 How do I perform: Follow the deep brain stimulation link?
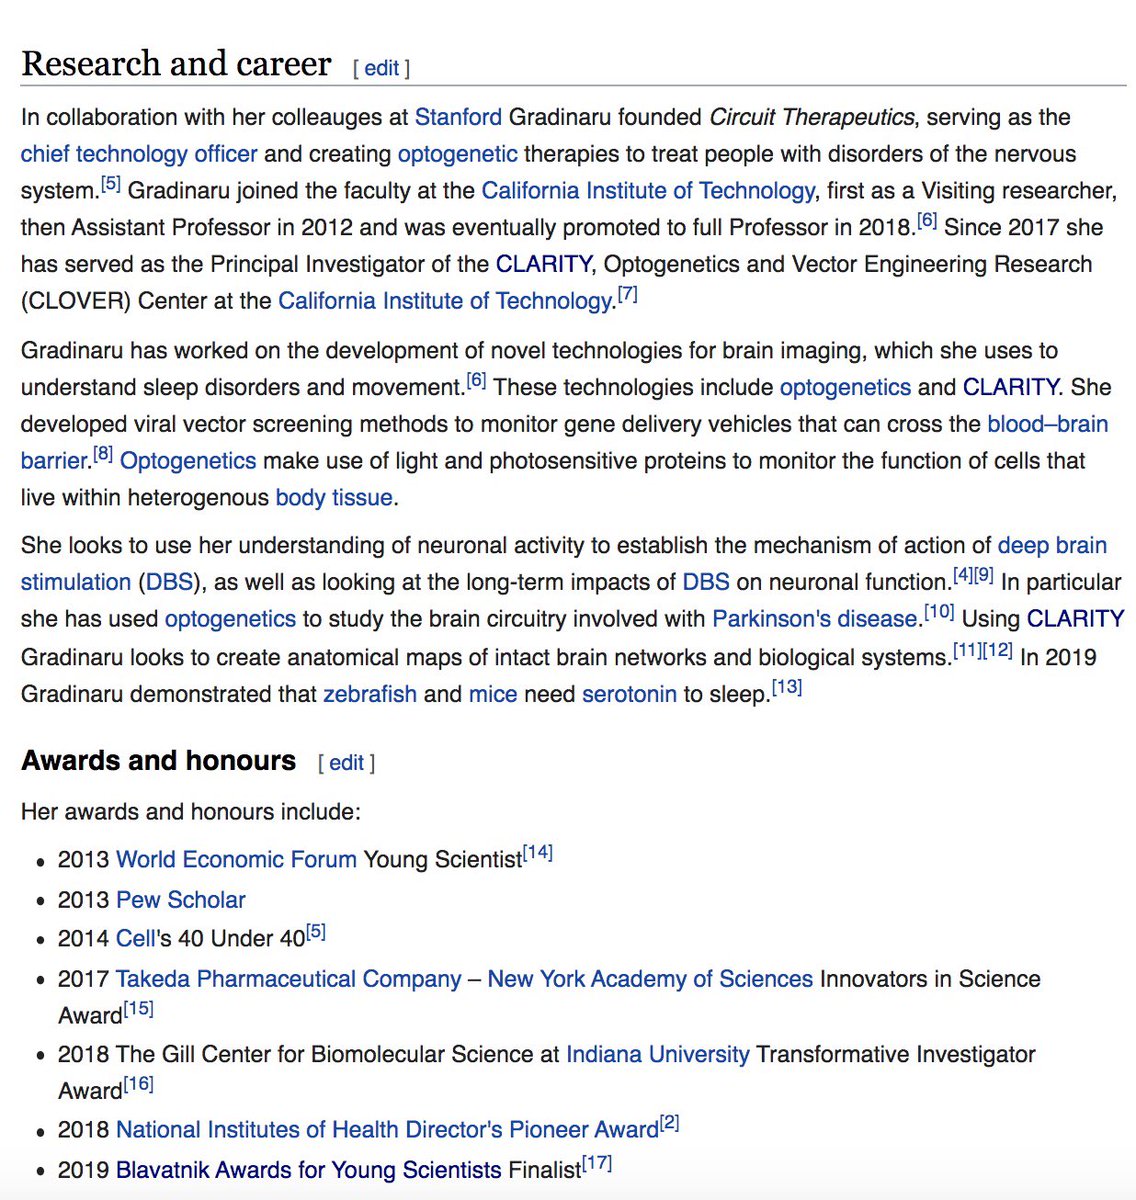pyautogui.click(x=1052, y=545)
